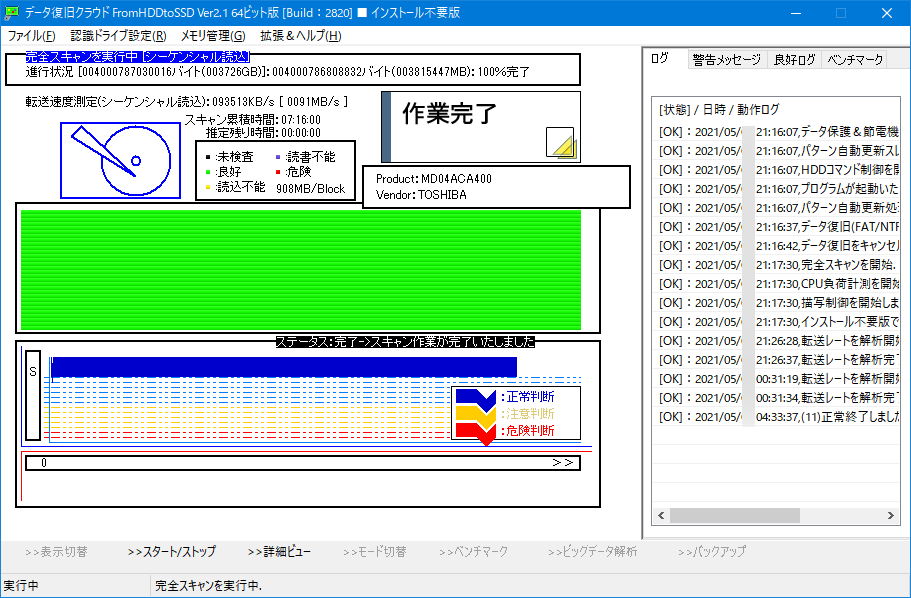Select log row 21:26:28,転送レートを解析開始

pos(776,341)
